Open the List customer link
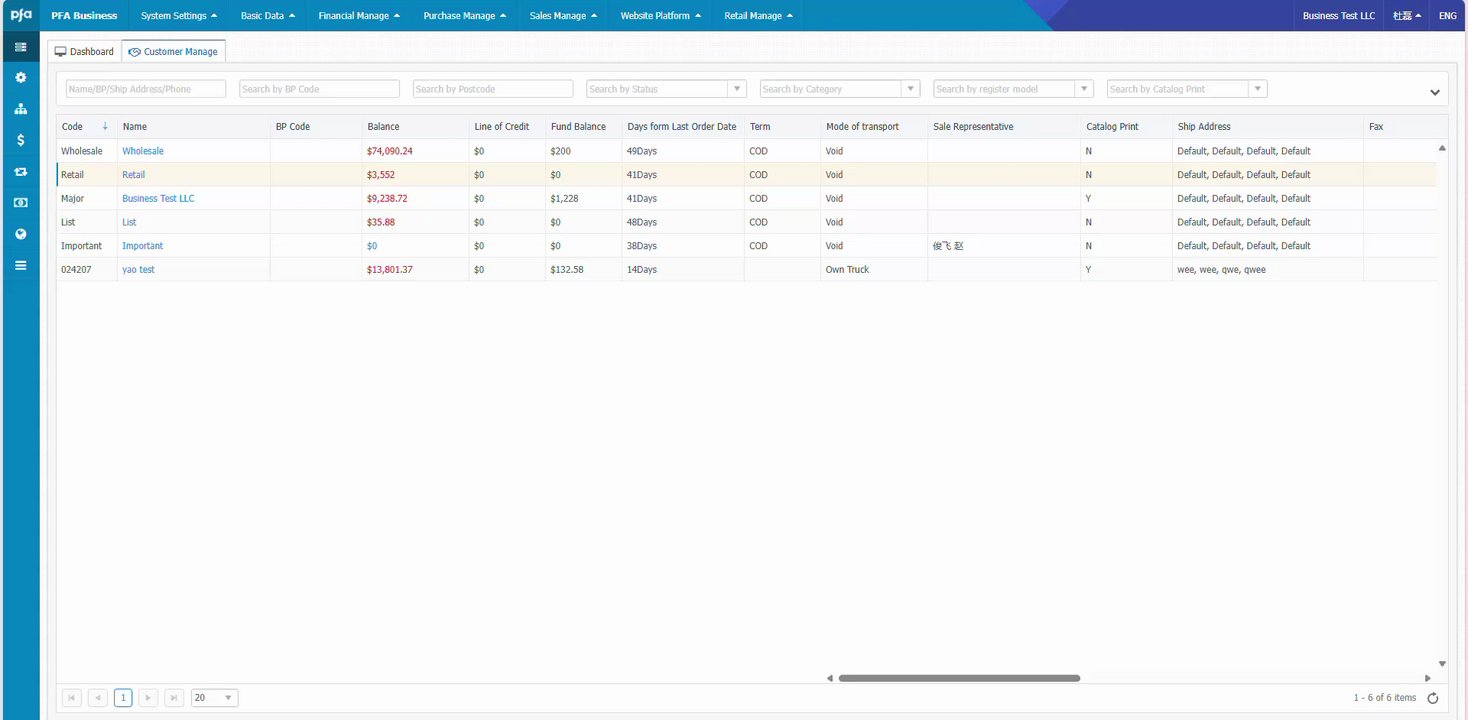 [x=129, y=222]
